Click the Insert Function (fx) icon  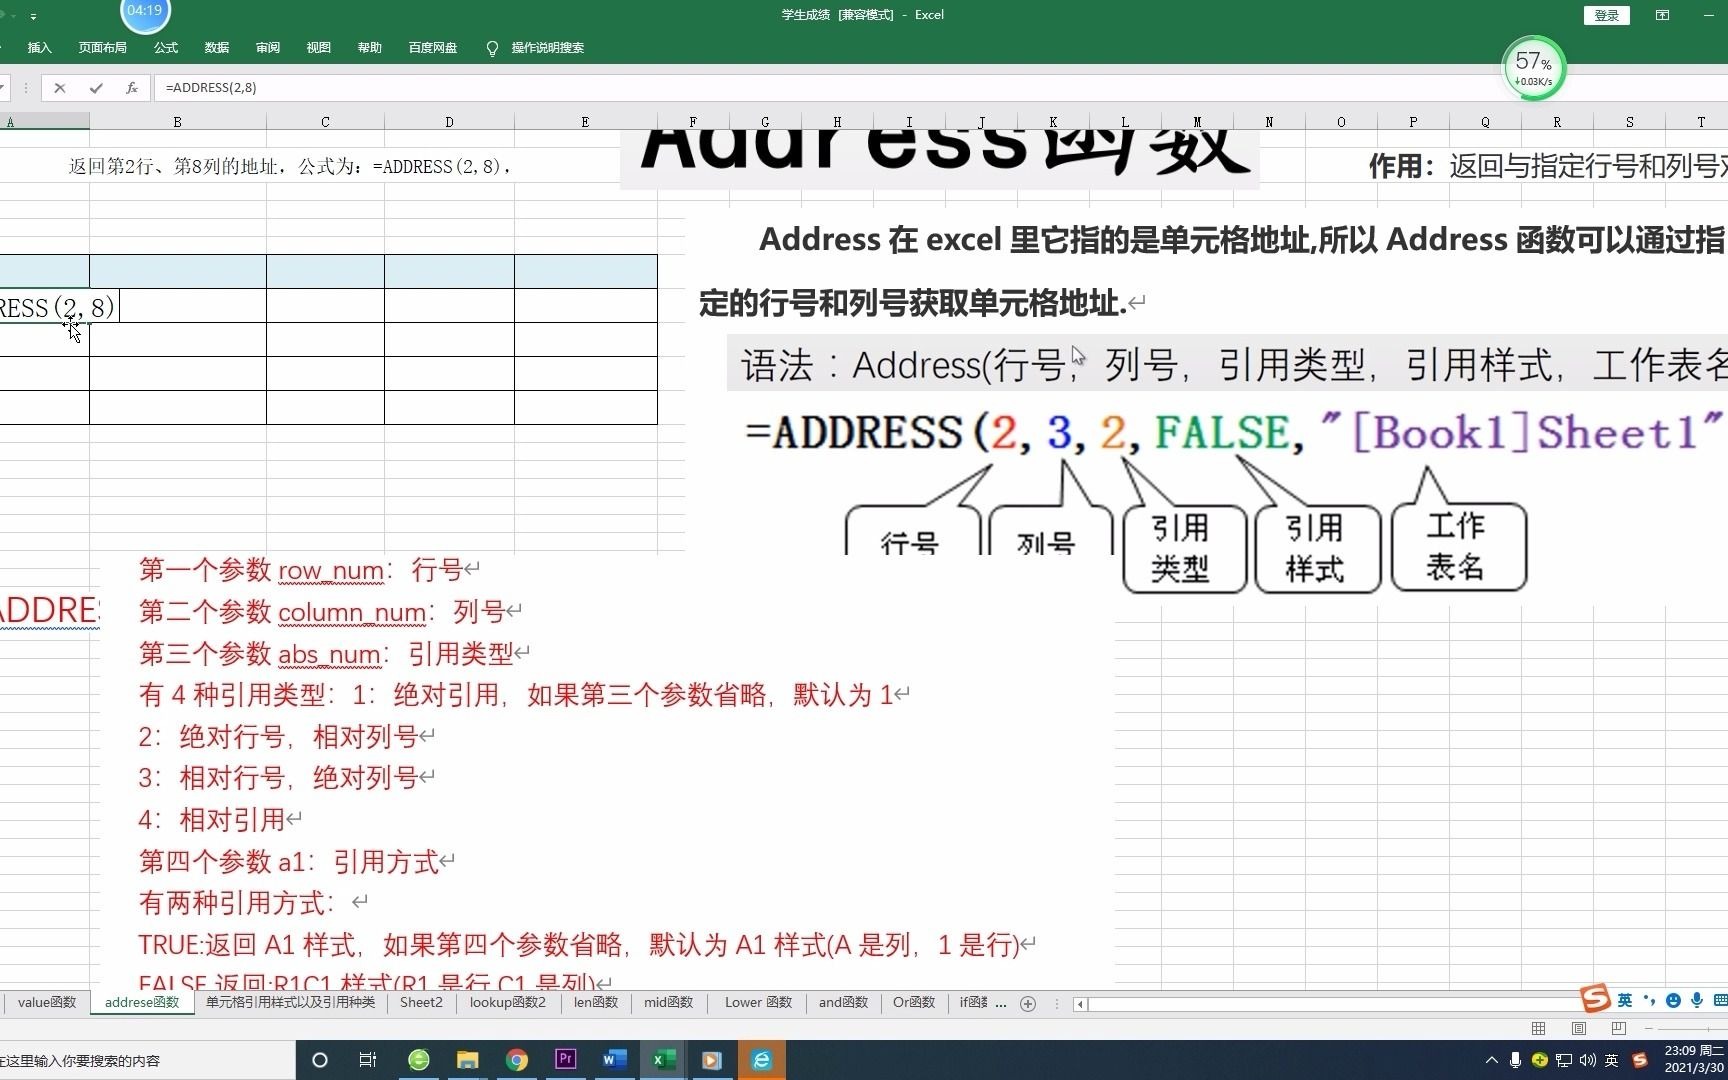tap(132, 88)
